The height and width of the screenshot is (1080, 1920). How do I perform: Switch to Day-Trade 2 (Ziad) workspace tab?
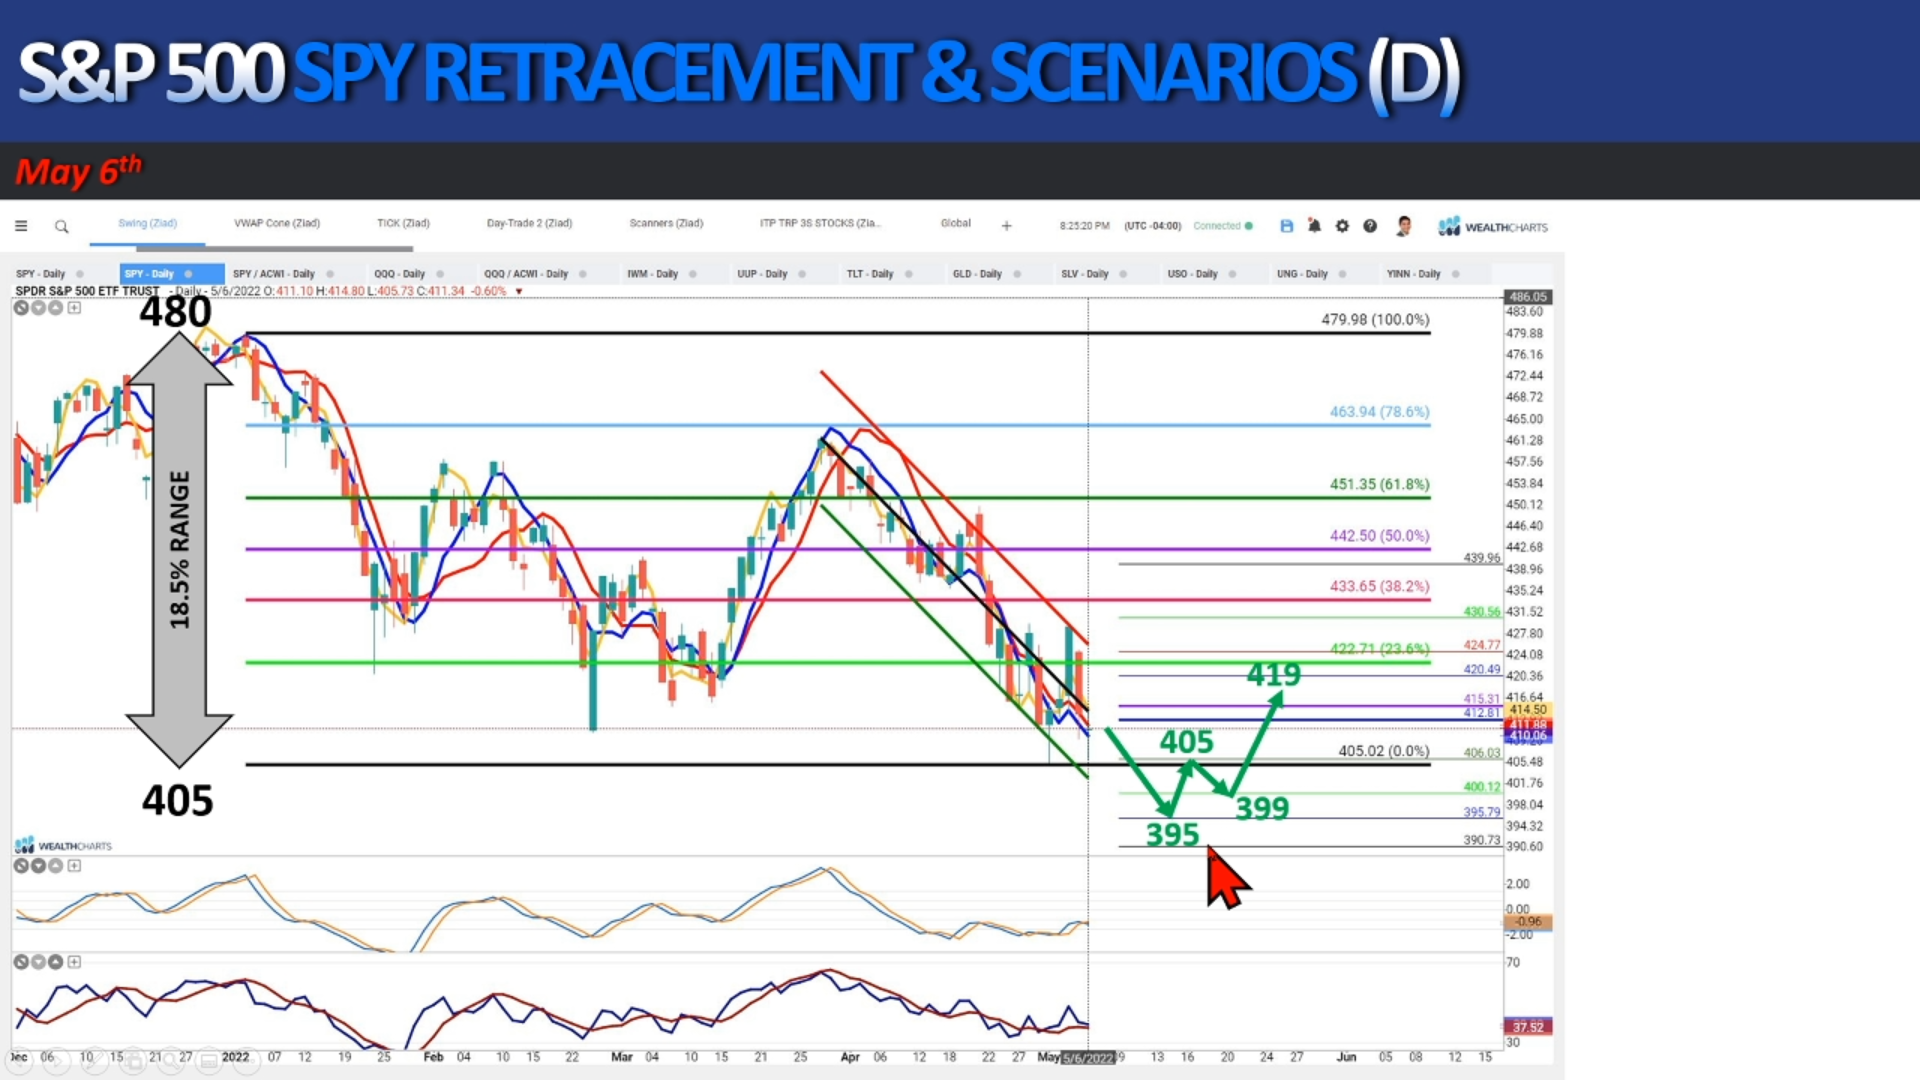point(529,223)
